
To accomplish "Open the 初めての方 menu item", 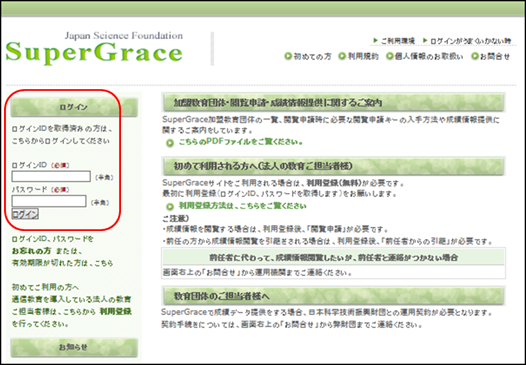I will pyautogui.click(x=312, y=56).
